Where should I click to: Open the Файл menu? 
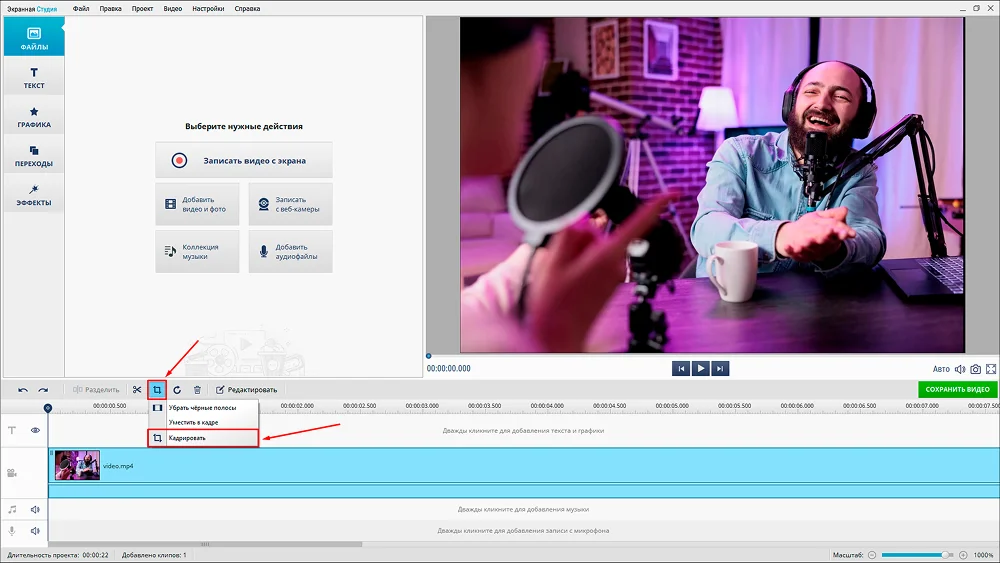click(x=81, y=9)
